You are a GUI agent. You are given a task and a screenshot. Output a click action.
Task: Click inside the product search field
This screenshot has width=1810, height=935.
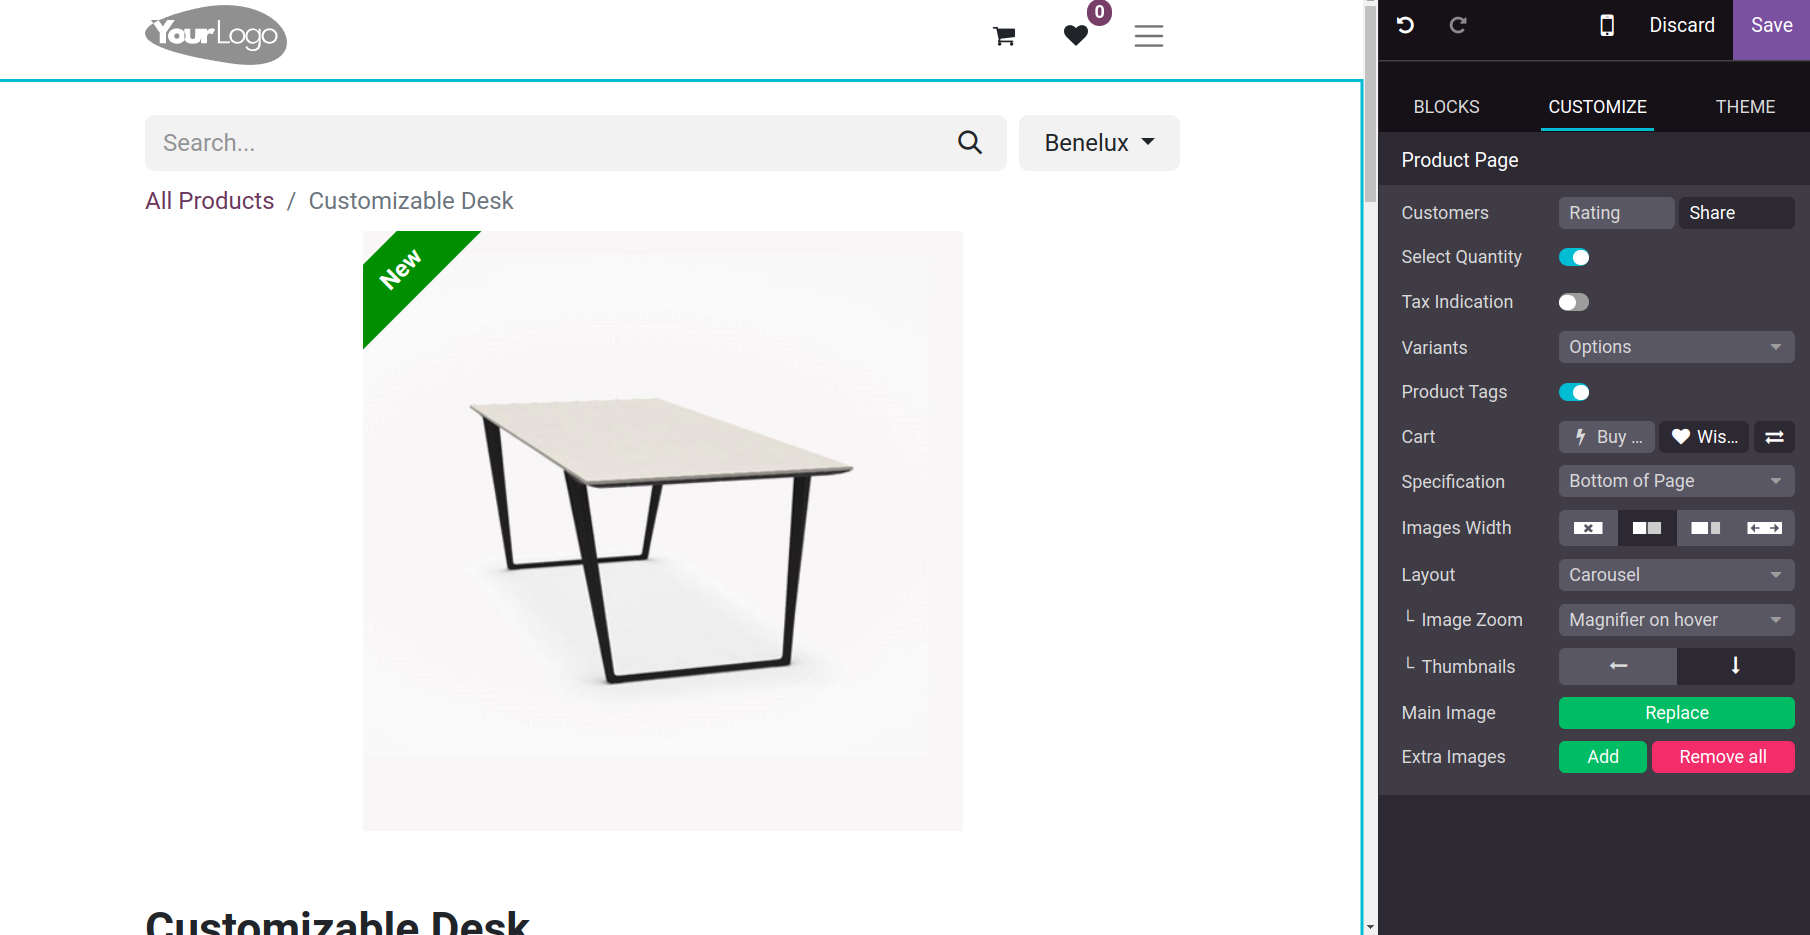click(550, 143)
